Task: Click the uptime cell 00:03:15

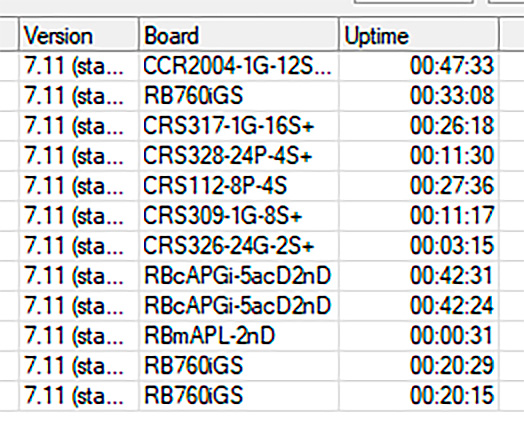Action: 452,246
